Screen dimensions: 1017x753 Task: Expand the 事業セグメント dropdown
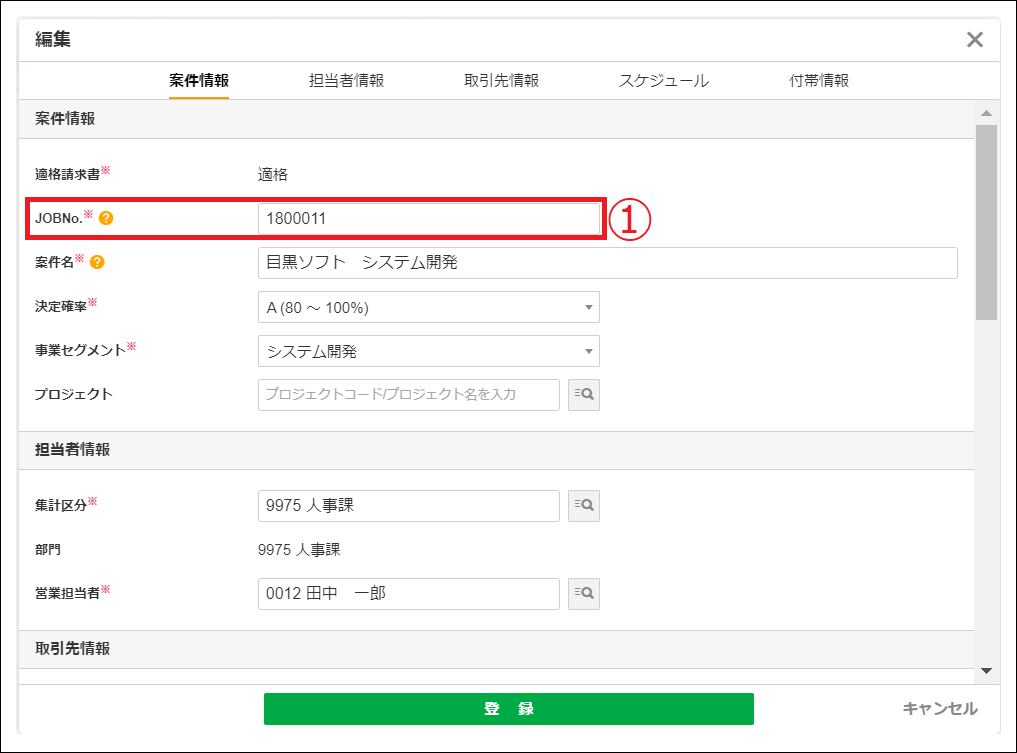click(x=428, y=351)
